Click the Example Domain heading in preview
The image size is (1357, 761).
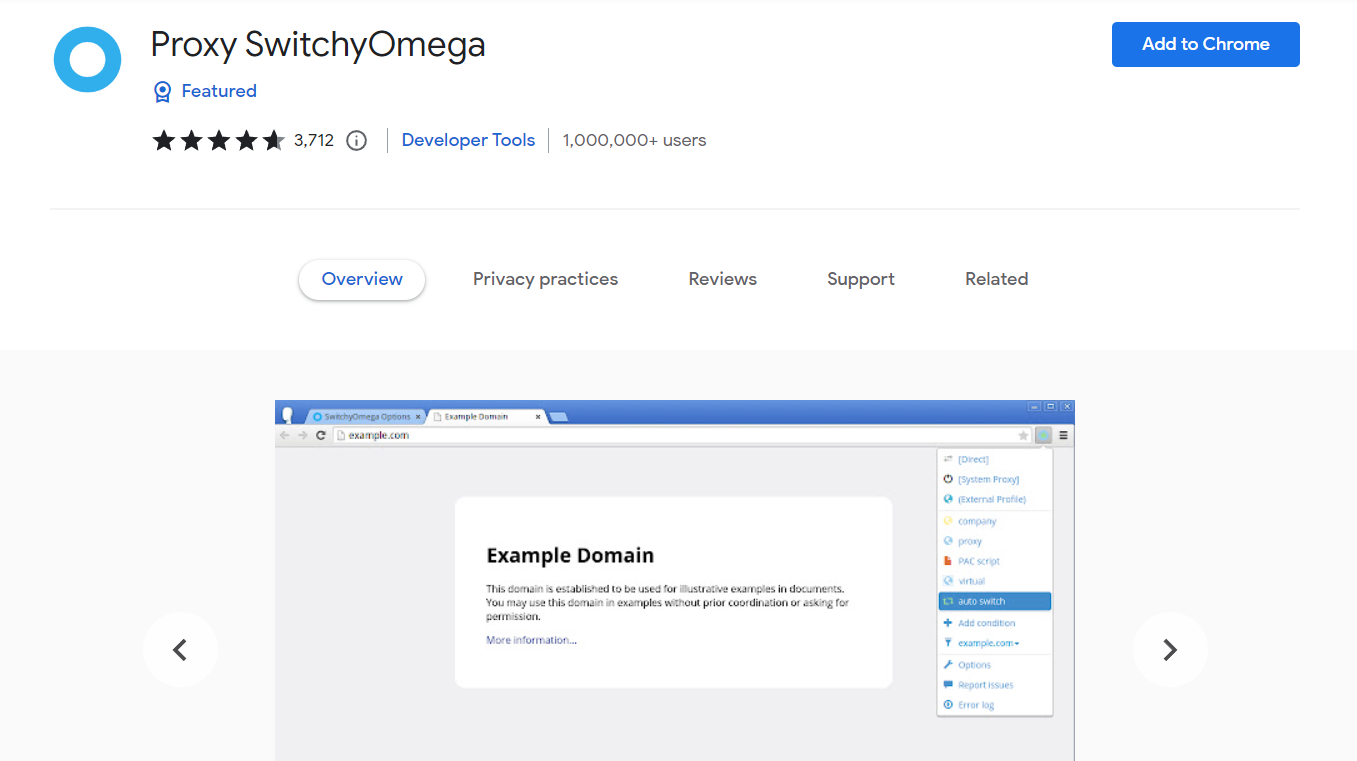570,556
